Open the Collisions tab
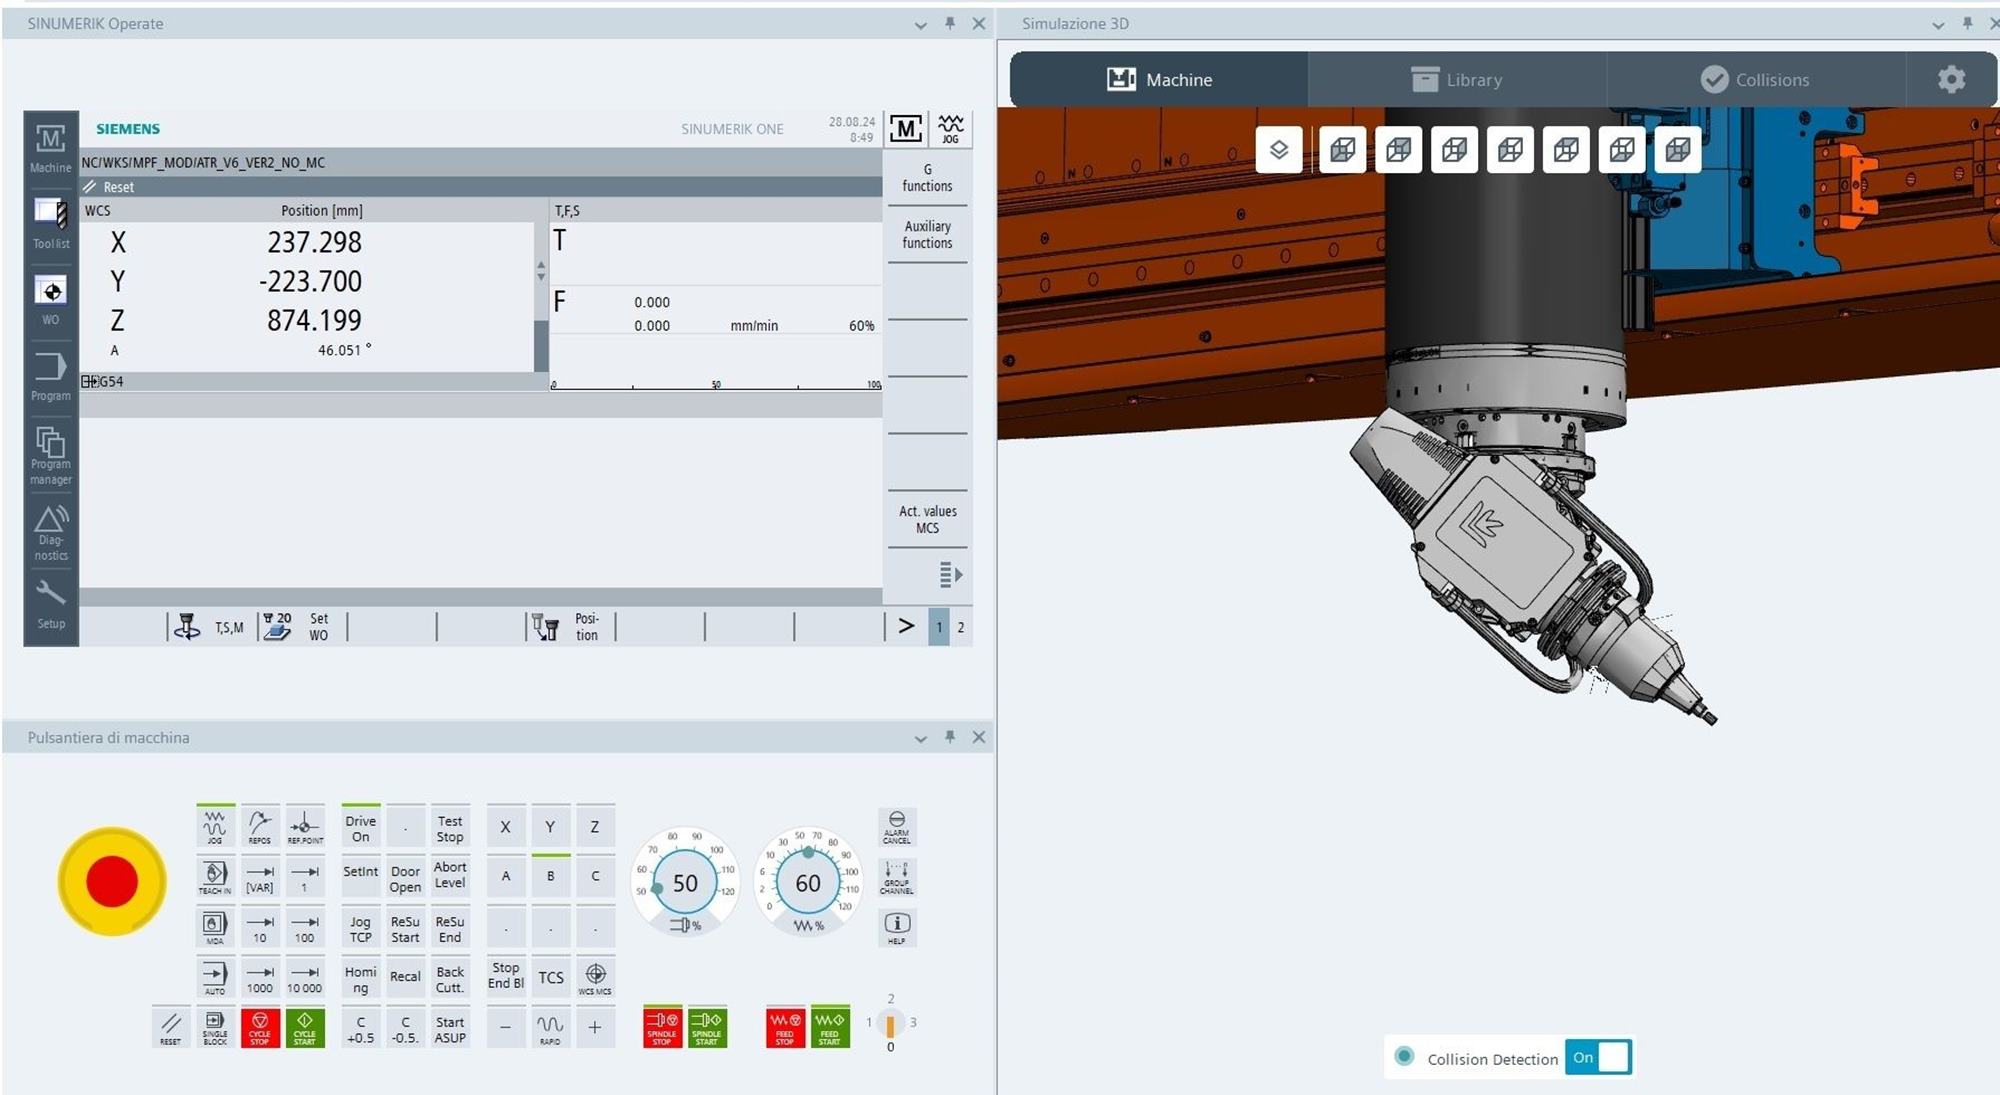Screen dimensions: 2000x1095 coord(1756,79)
